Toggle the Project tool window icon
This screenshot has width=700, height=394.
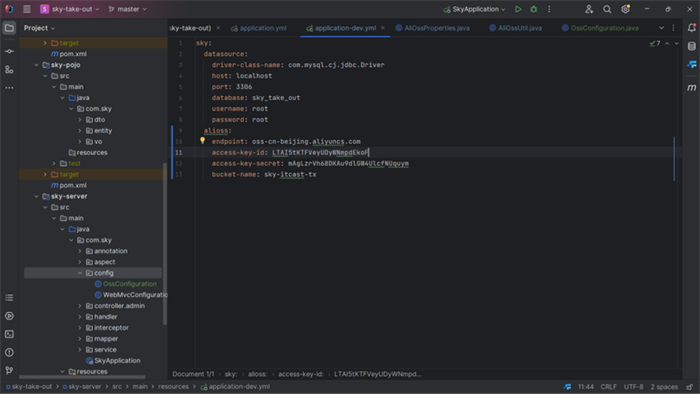pyautogui.click(x=9, y=28)
